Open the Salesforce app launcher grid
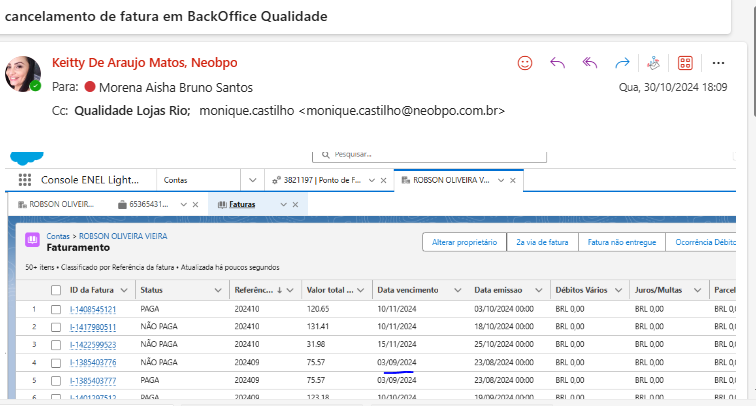Image resolution: width=756 pixels, height=406 pixels. 25,180
